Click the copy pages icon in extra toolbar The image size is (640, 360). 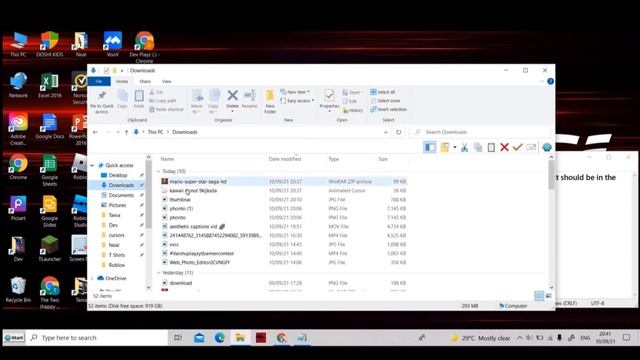pos(478,147)
